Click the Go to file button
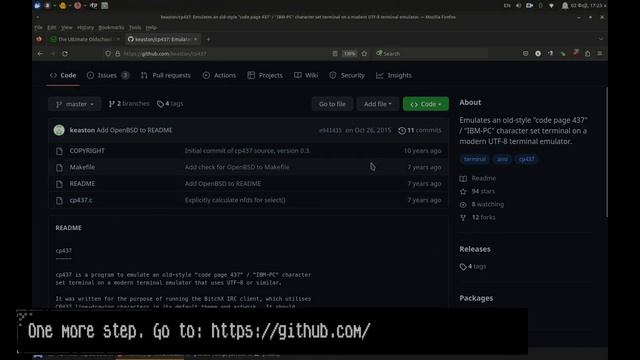 pos(332,104)
